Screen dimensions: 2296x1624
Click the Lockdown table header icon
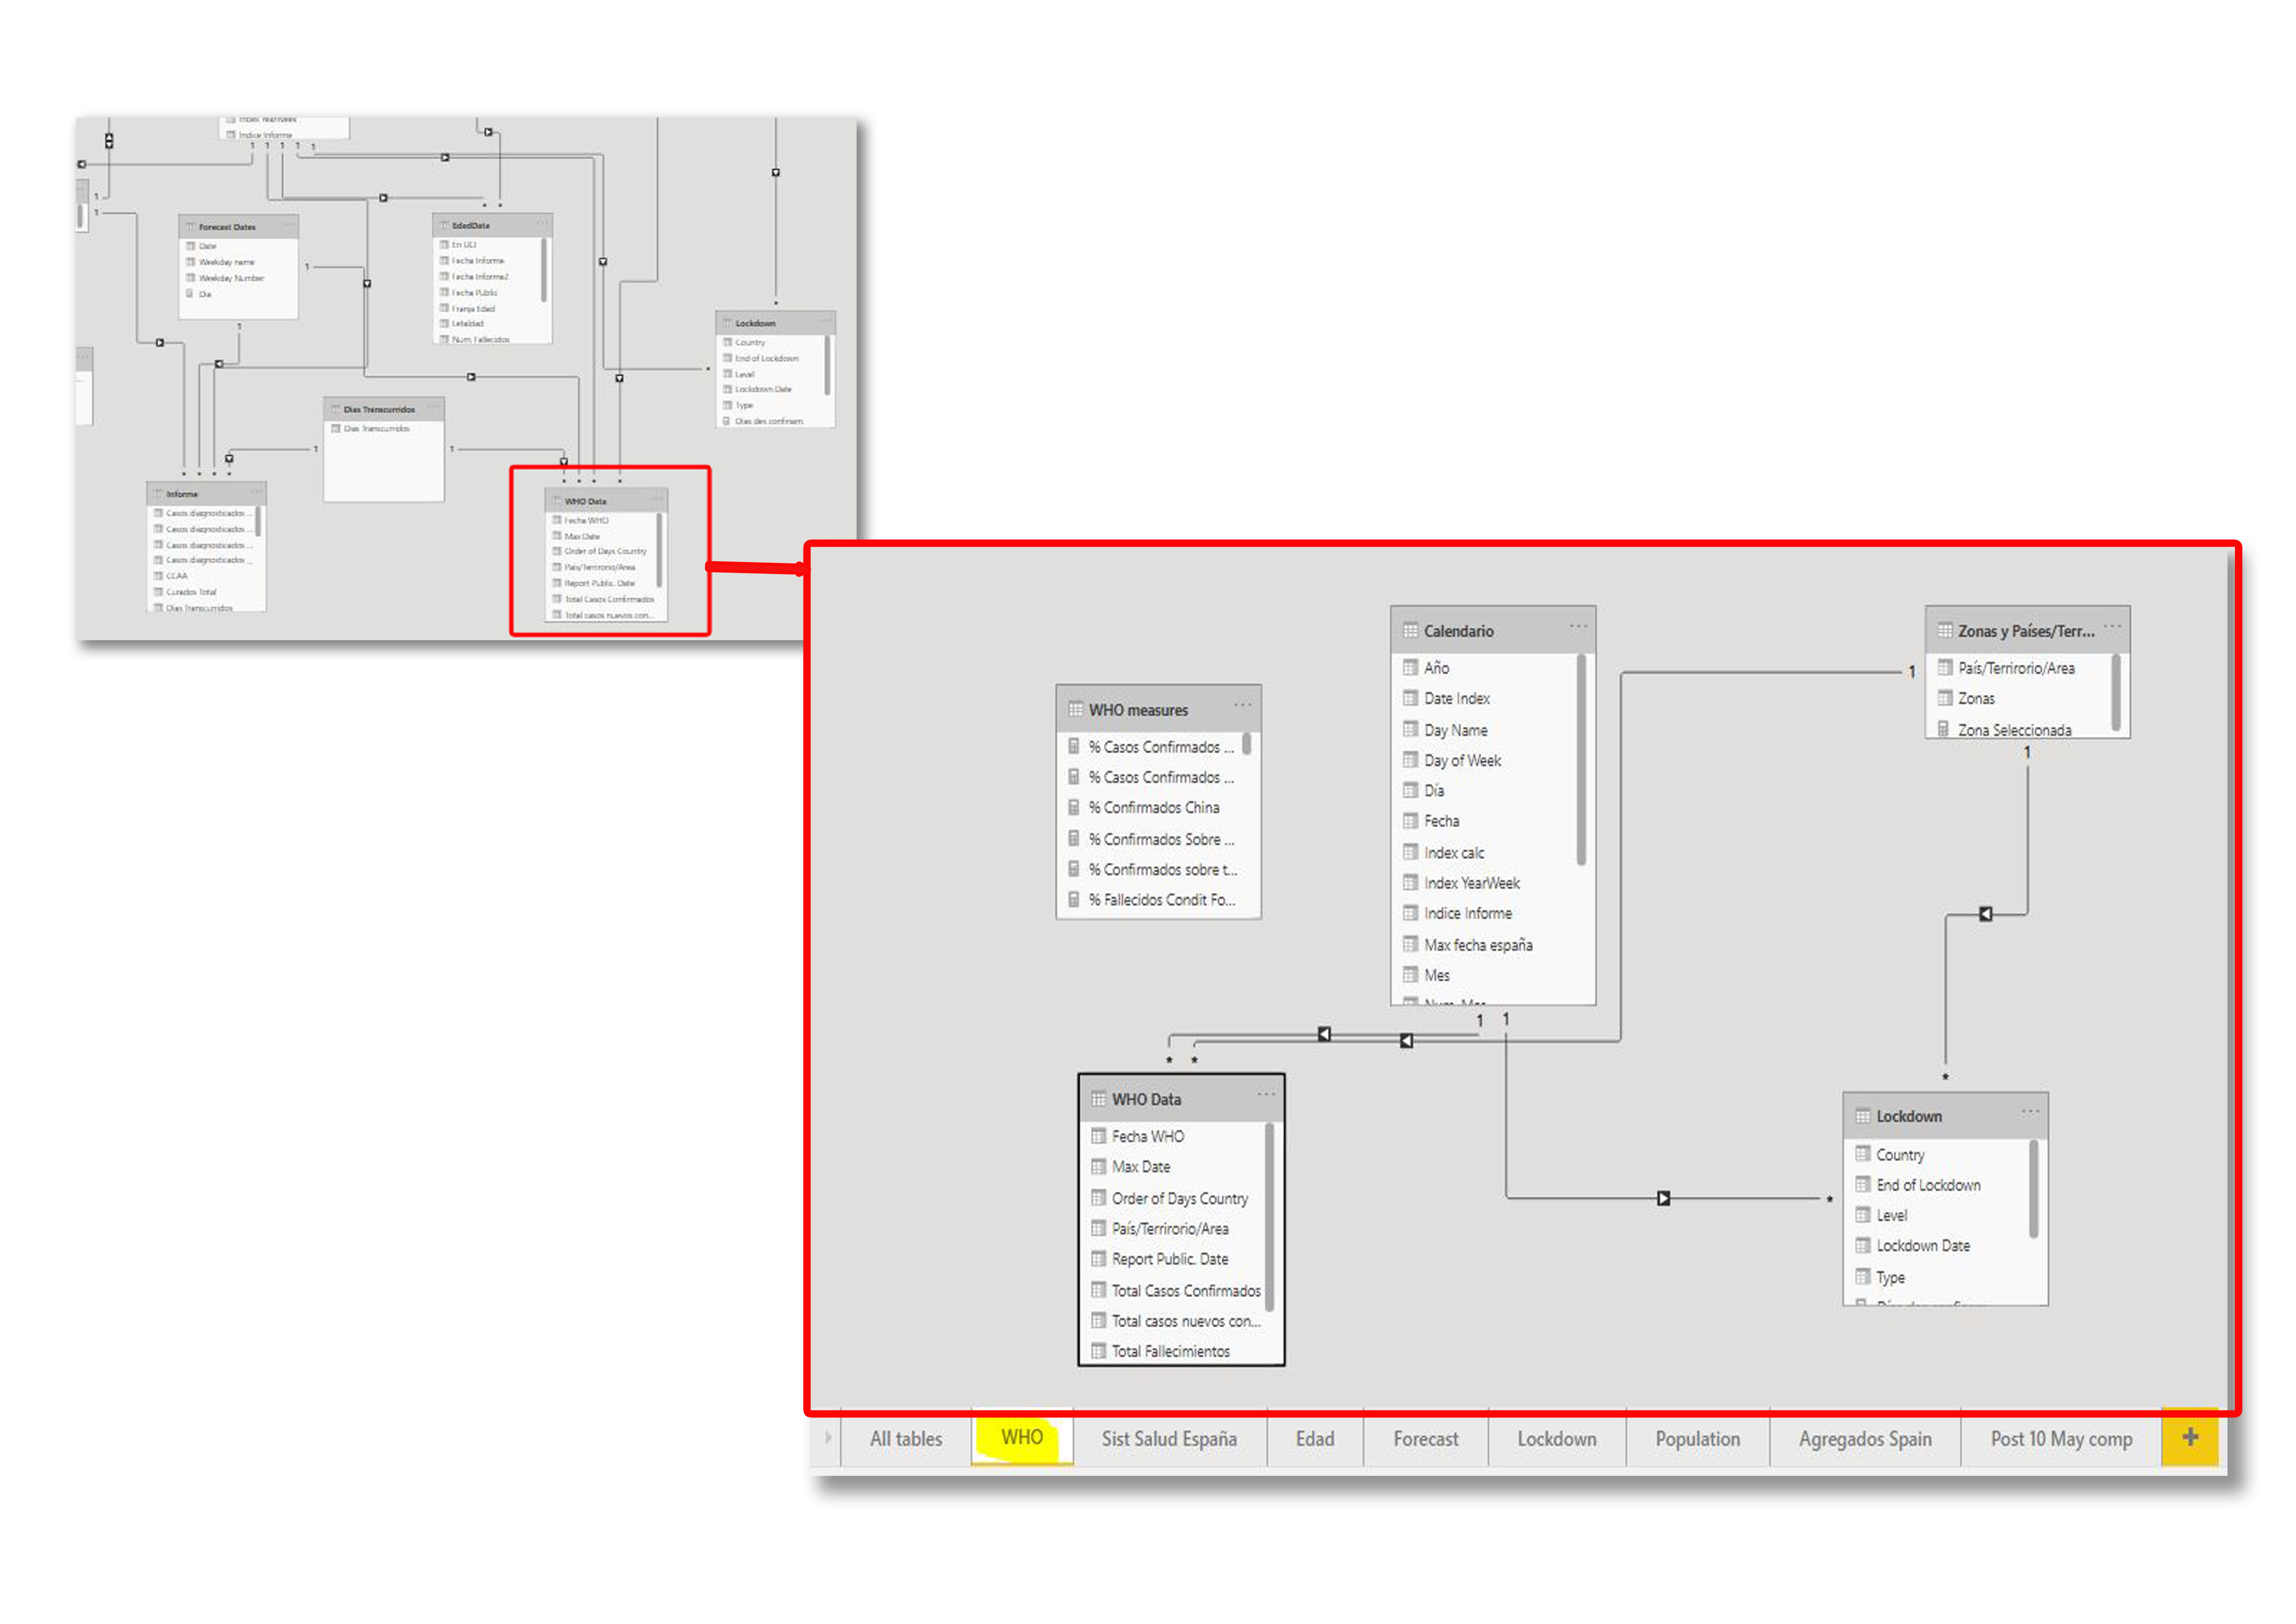click(1863, 1117)
